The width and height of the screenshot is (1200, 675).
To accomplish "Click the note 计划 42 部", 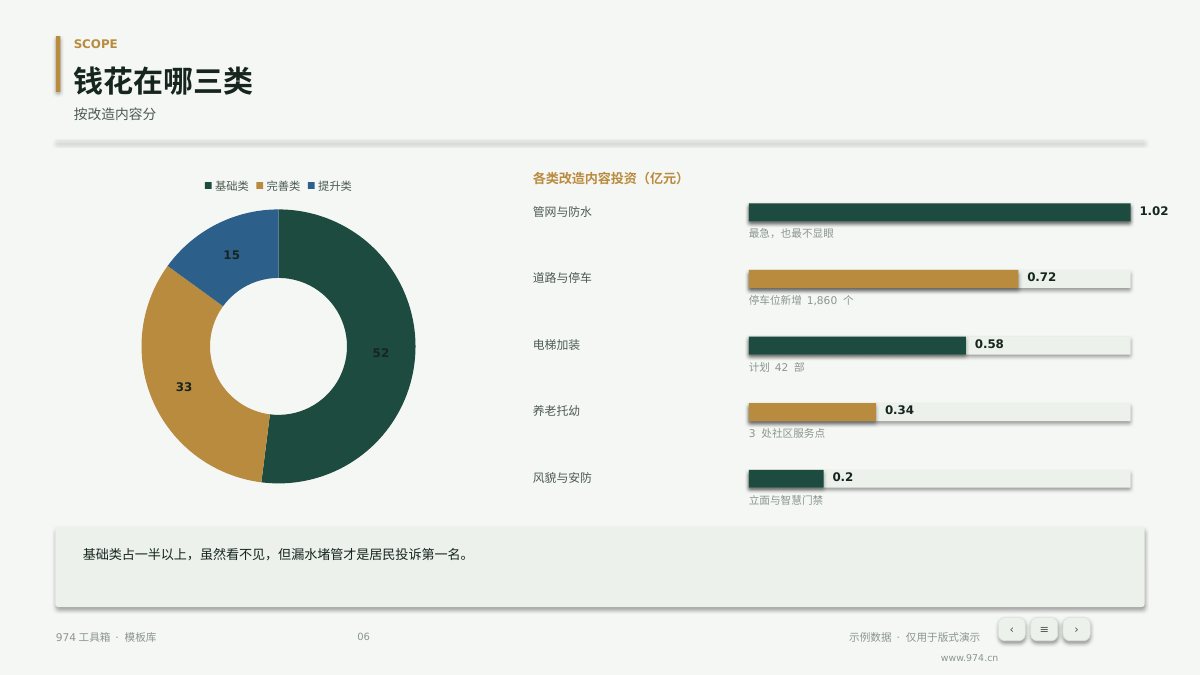I will [x=776, y=367].
